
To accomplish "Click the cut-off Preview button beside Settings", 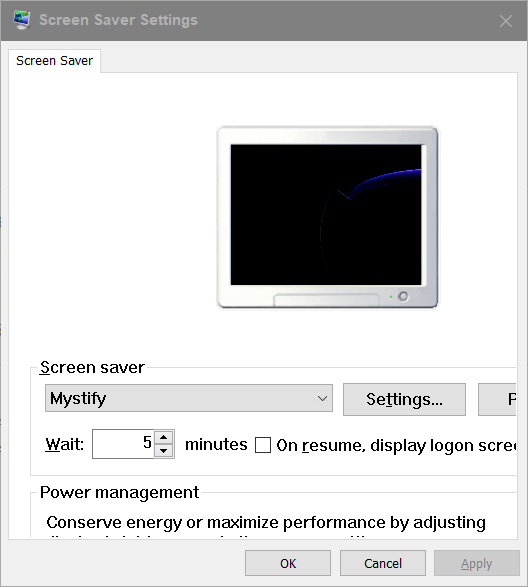I will (x=497, y=399).
